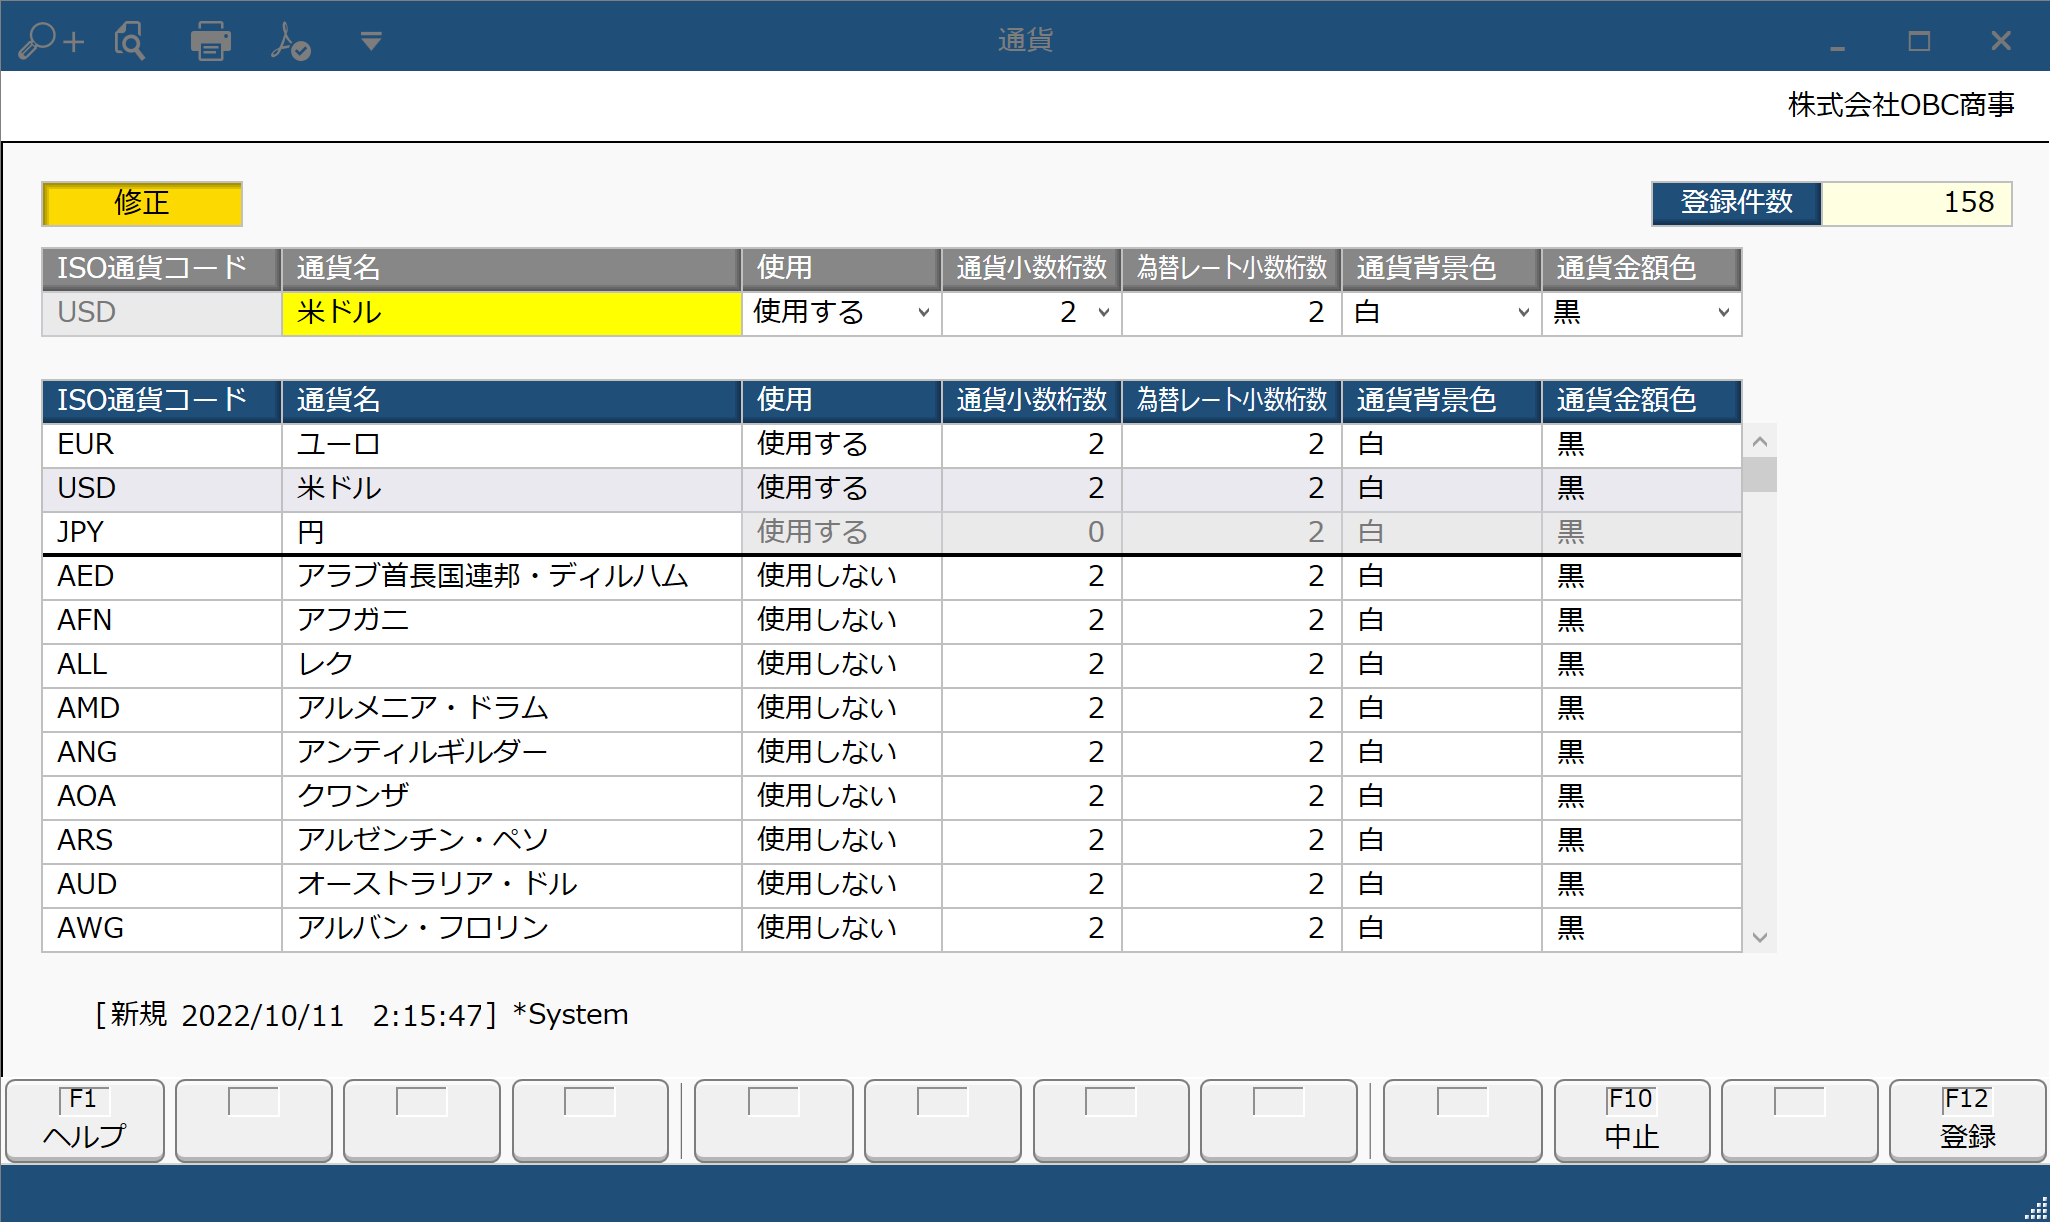Image resolution: width=2050 pixels, height=1222 pixels.
Task: Click the greyed USD code field
Action: pos(162,313)
